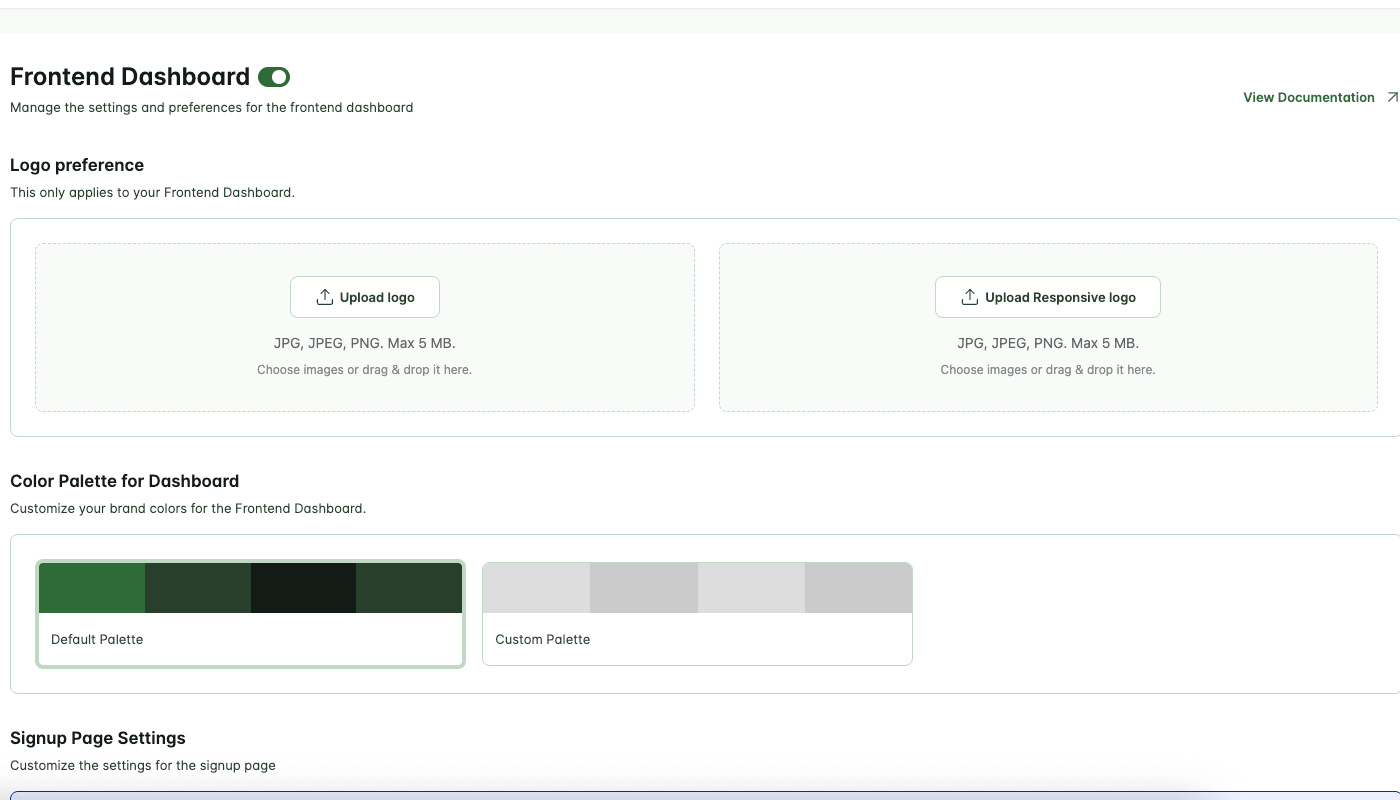
Task: Click the Default Palette label text
Action: (x=97, y=639)
